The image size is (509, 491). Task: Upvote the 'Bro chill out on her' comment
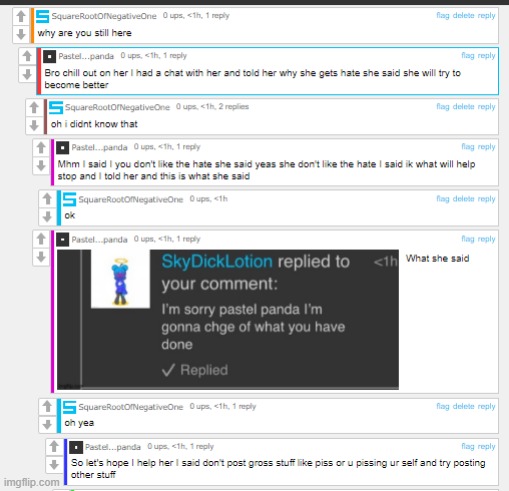tap(27, 56)
